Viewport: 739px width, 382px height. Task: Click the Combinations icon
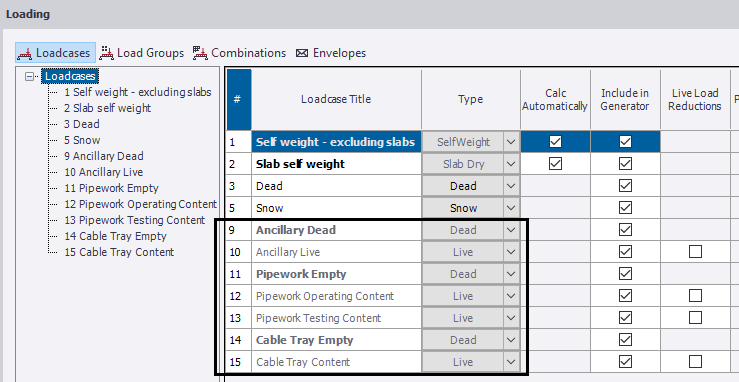pos(200,53)
